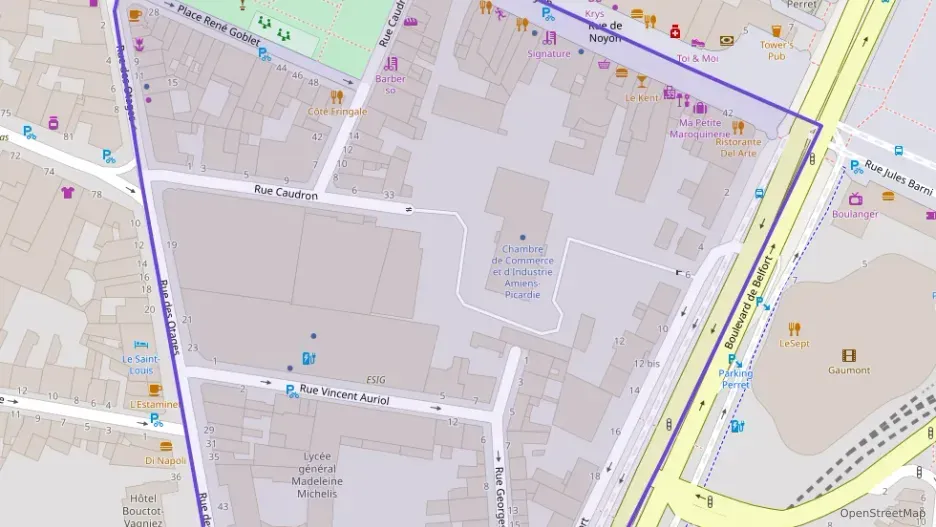Click the pharmacy red cross icon

coord(676,32)
